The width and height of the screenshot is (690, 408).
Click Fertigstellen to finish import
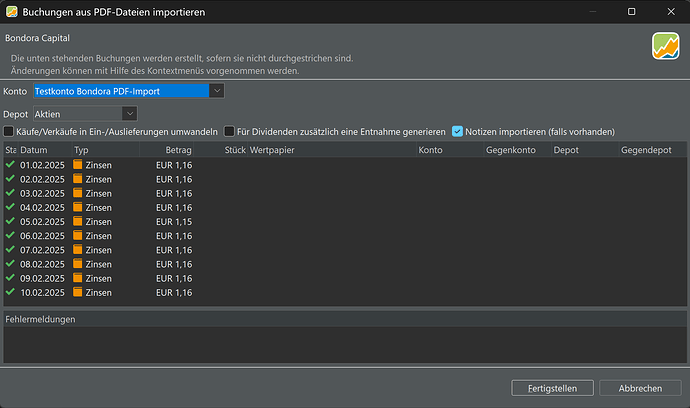[x=552, y=388]
